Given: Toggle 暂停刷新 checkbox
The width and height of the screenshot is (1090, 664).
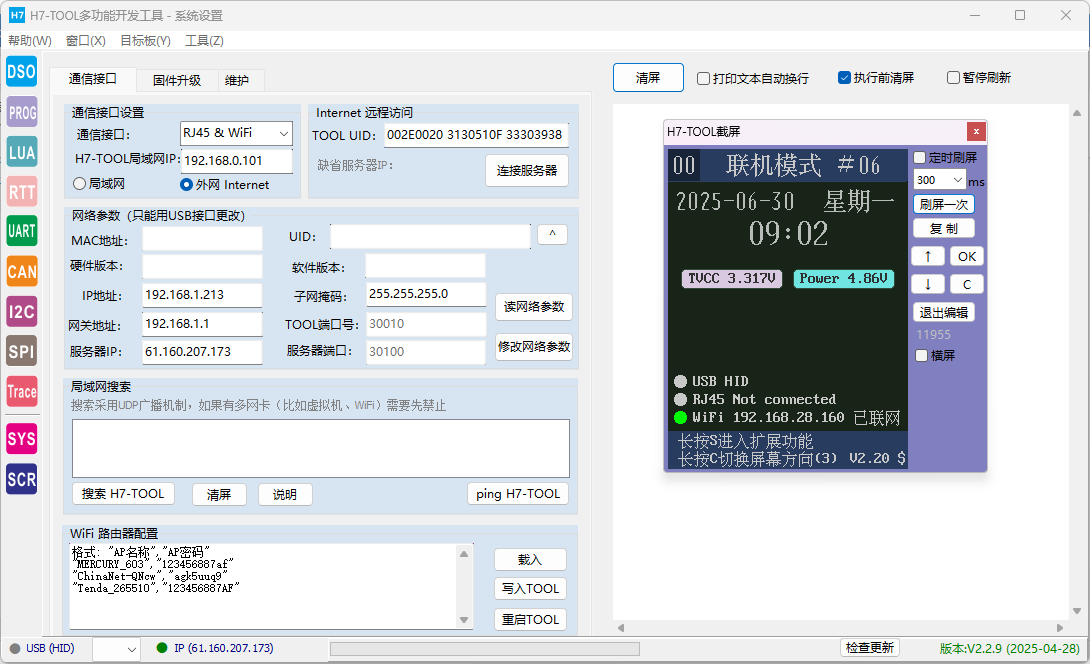Looking at the screenshot, I should click(x=954, y=77).
